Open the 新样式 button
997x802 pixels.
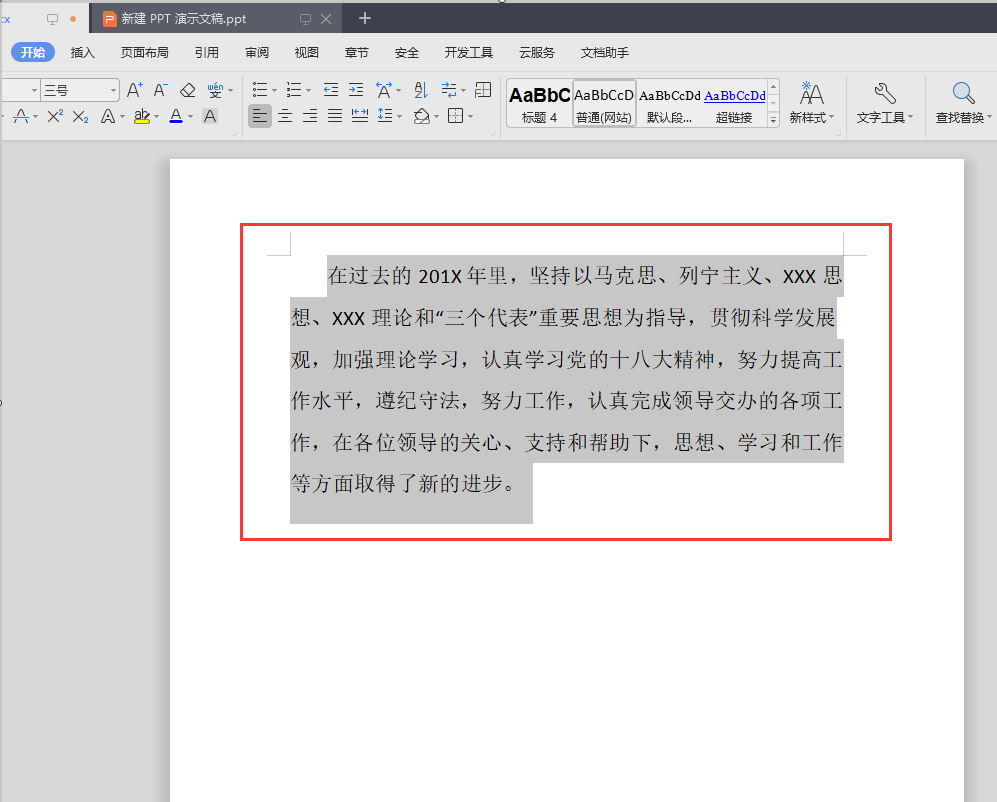811,103
